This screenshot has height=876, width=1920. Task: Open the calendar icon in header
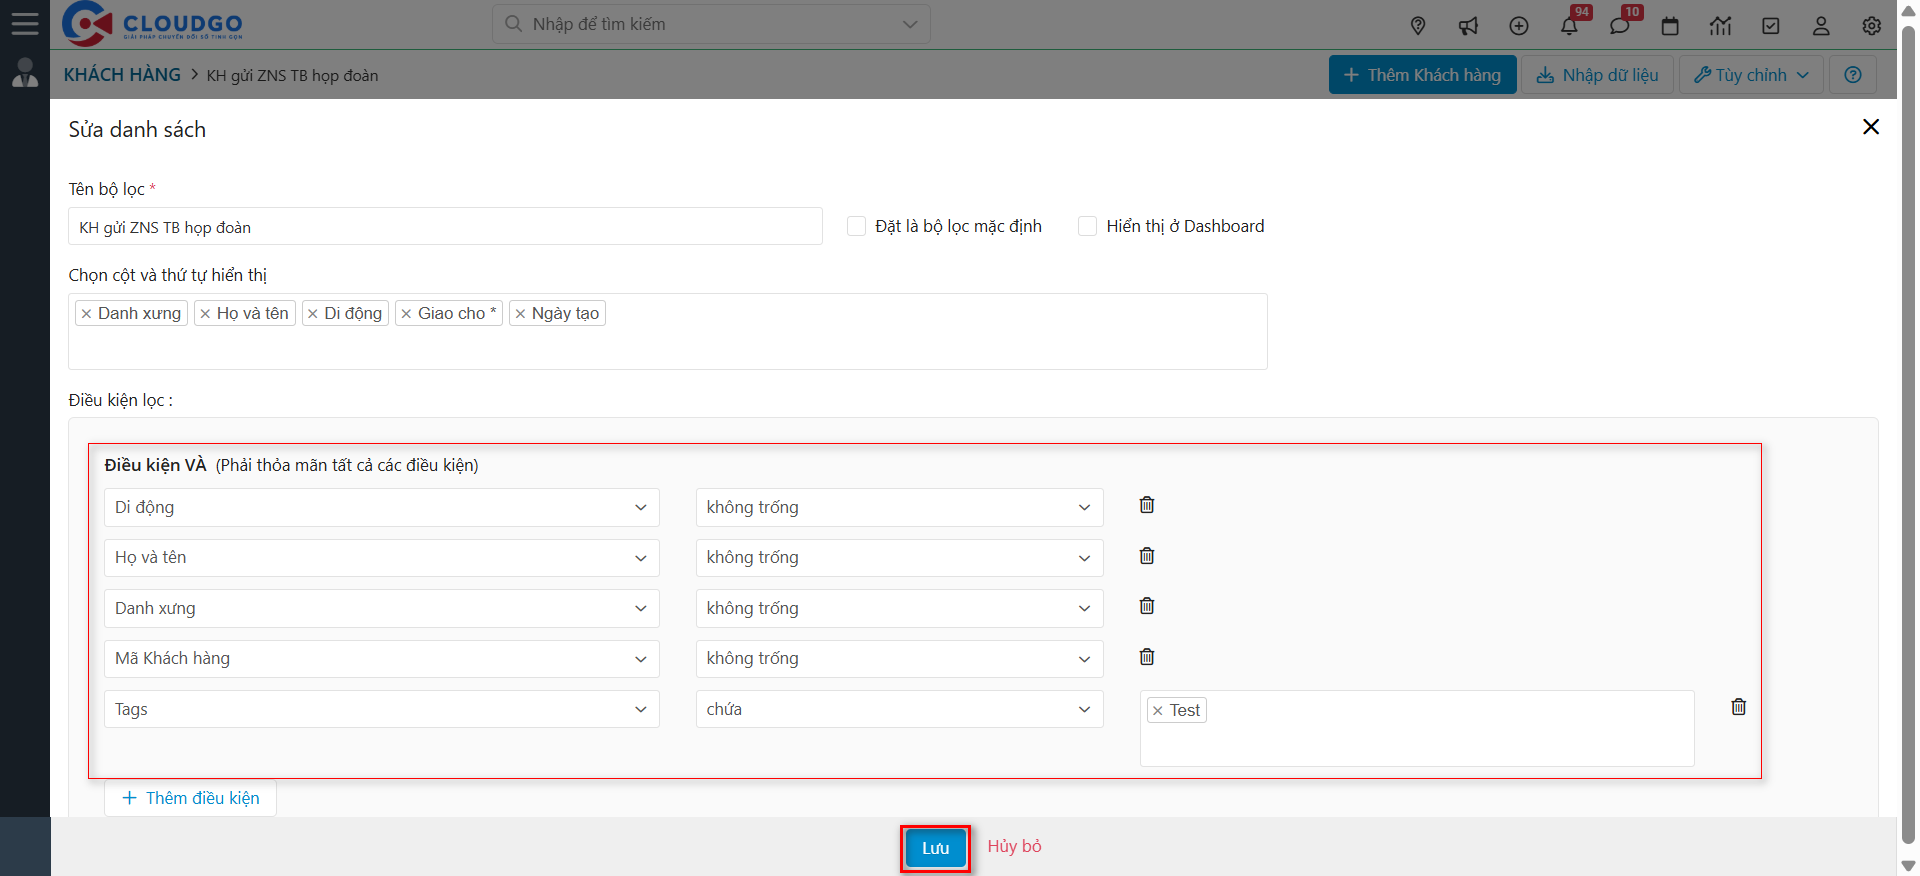tap(1670, 26)
